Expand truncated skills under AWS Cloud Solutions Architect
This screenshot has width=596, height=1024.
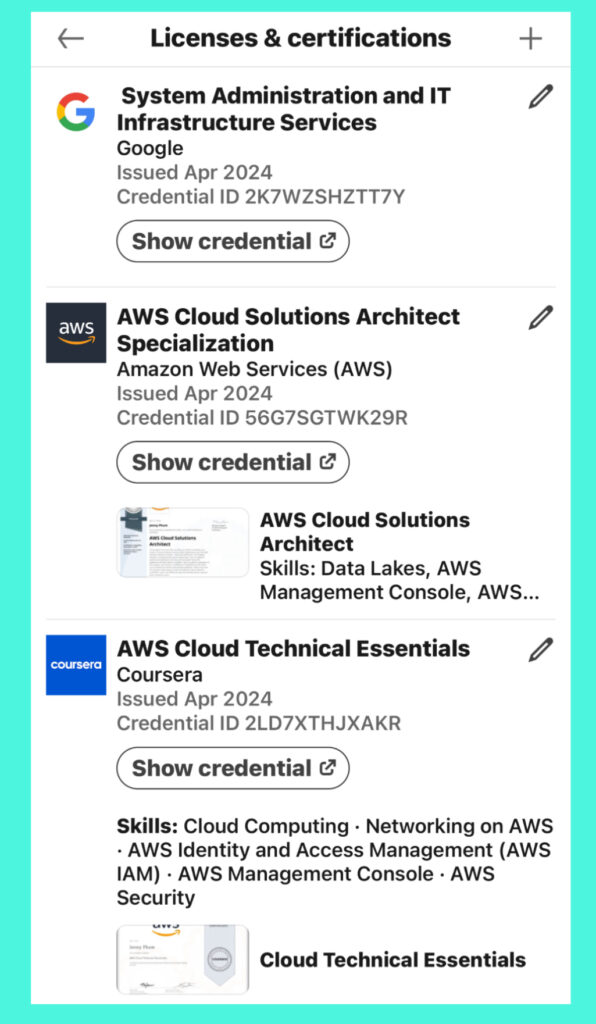point(400,580)
